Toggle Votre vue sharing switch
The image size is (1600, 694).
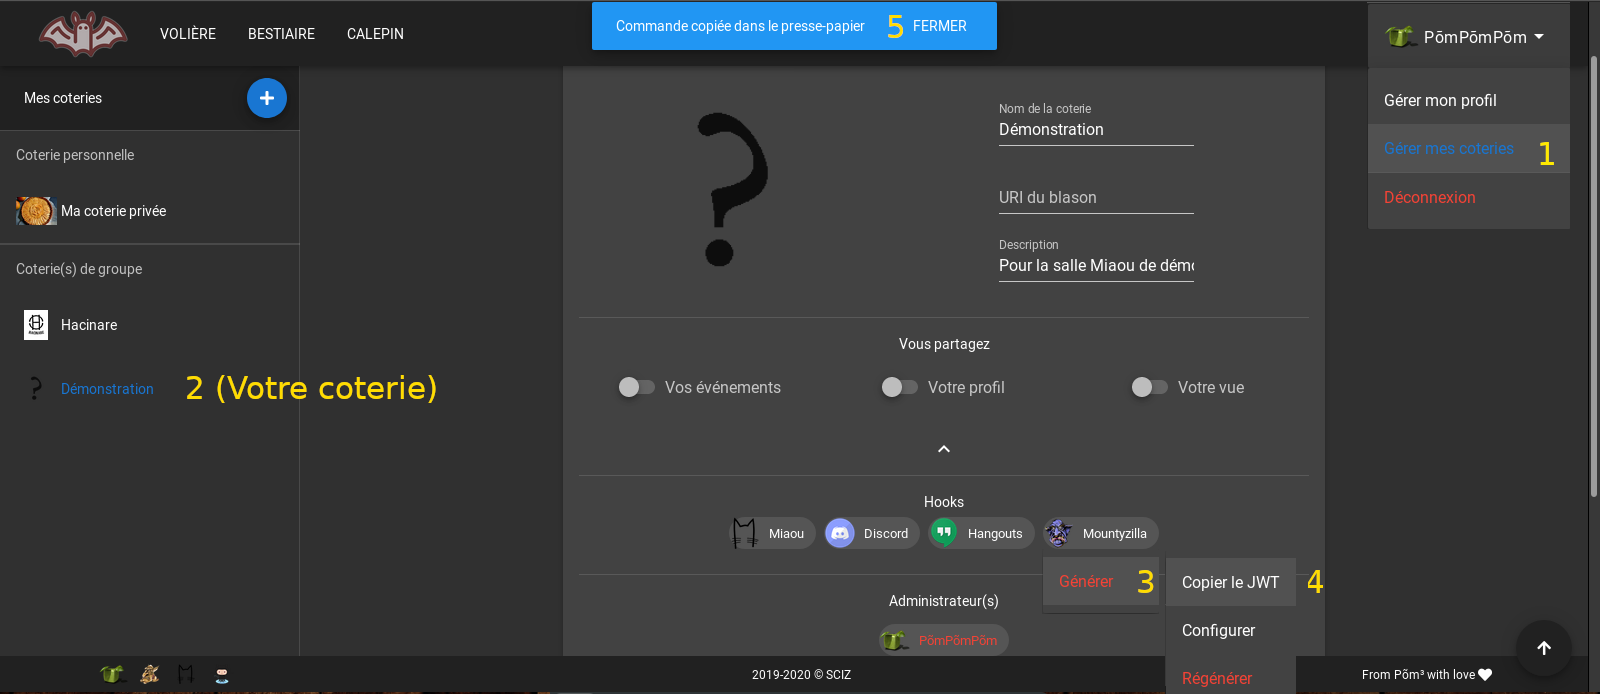[1149, 387]
